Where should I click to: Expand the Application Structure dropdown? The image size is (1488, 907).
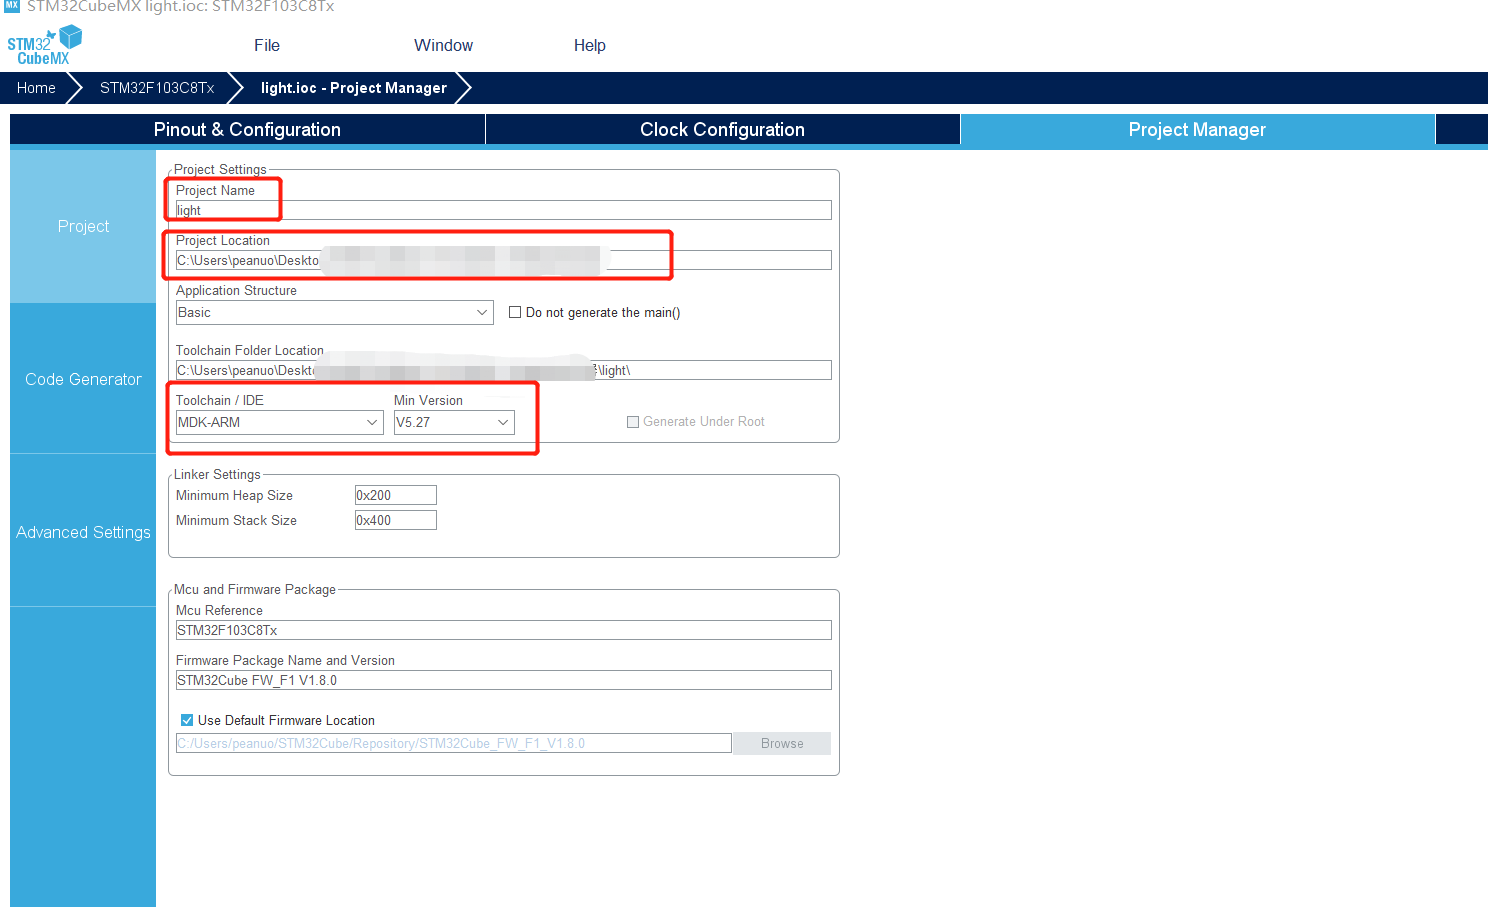[x=335, y=312]
